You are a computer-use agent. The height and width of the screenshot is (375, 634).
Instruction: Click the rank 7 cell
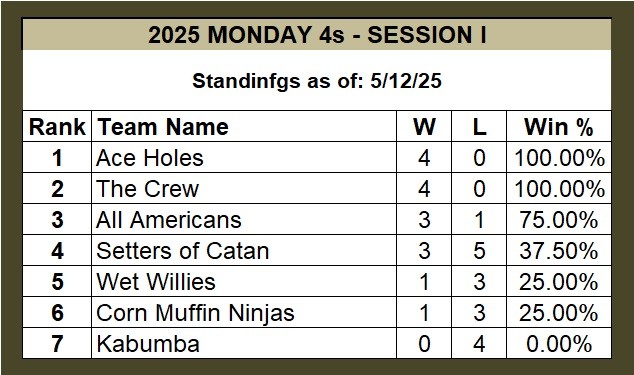pos(57,343)
